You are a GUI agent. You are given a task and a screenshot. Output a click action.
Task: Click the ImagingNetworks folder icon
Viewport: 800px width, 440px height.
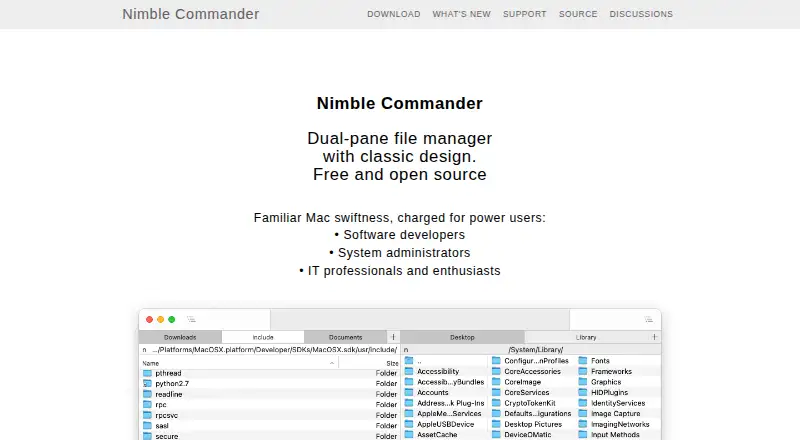coord(583,424)
